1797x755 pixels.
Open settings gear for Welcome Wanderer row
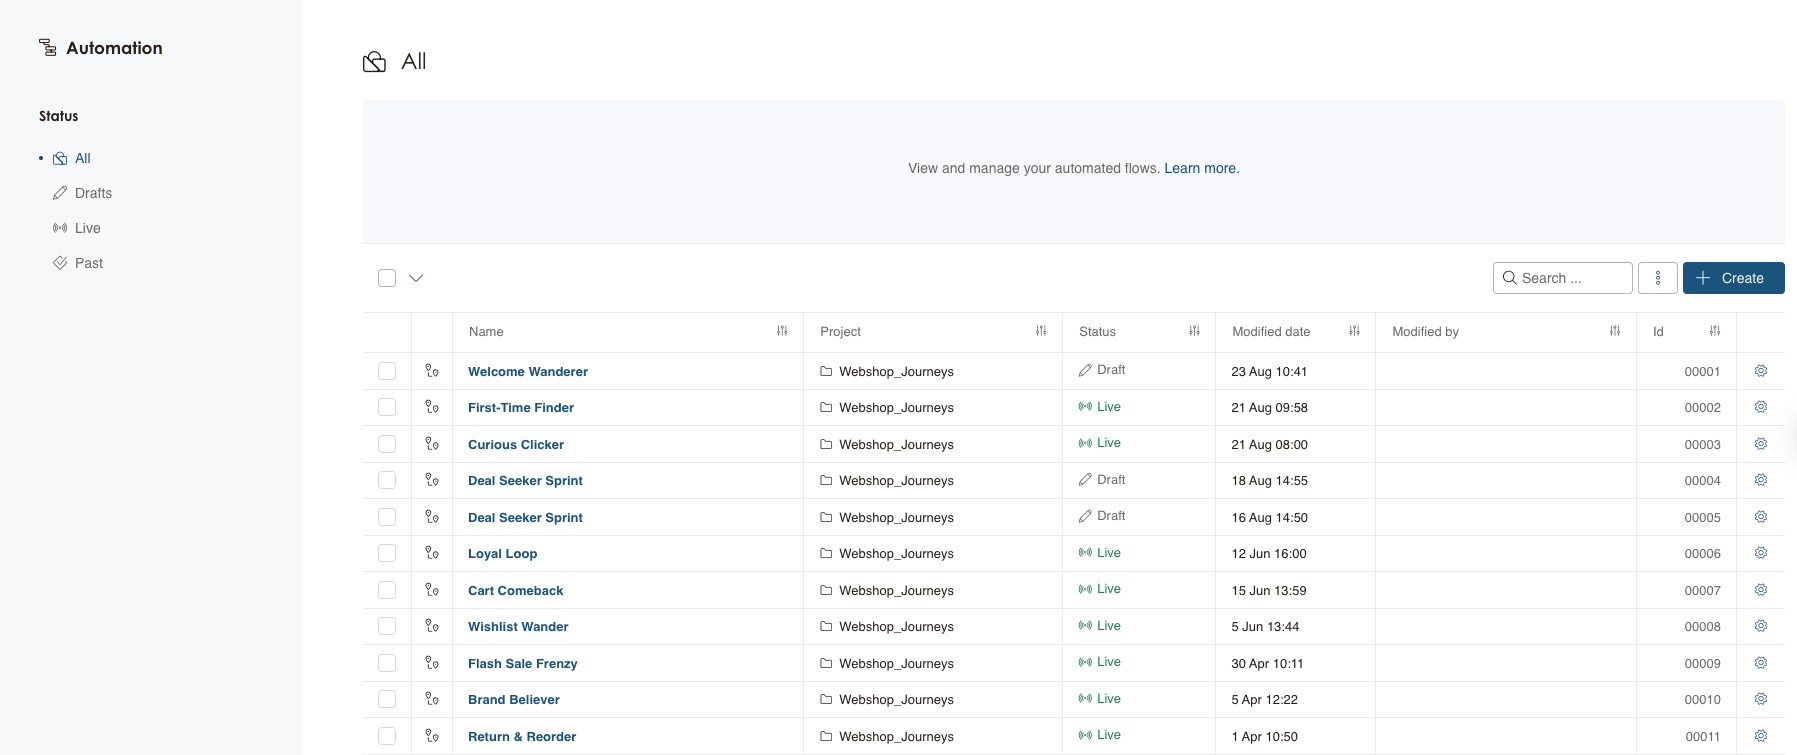point(1760,371)
